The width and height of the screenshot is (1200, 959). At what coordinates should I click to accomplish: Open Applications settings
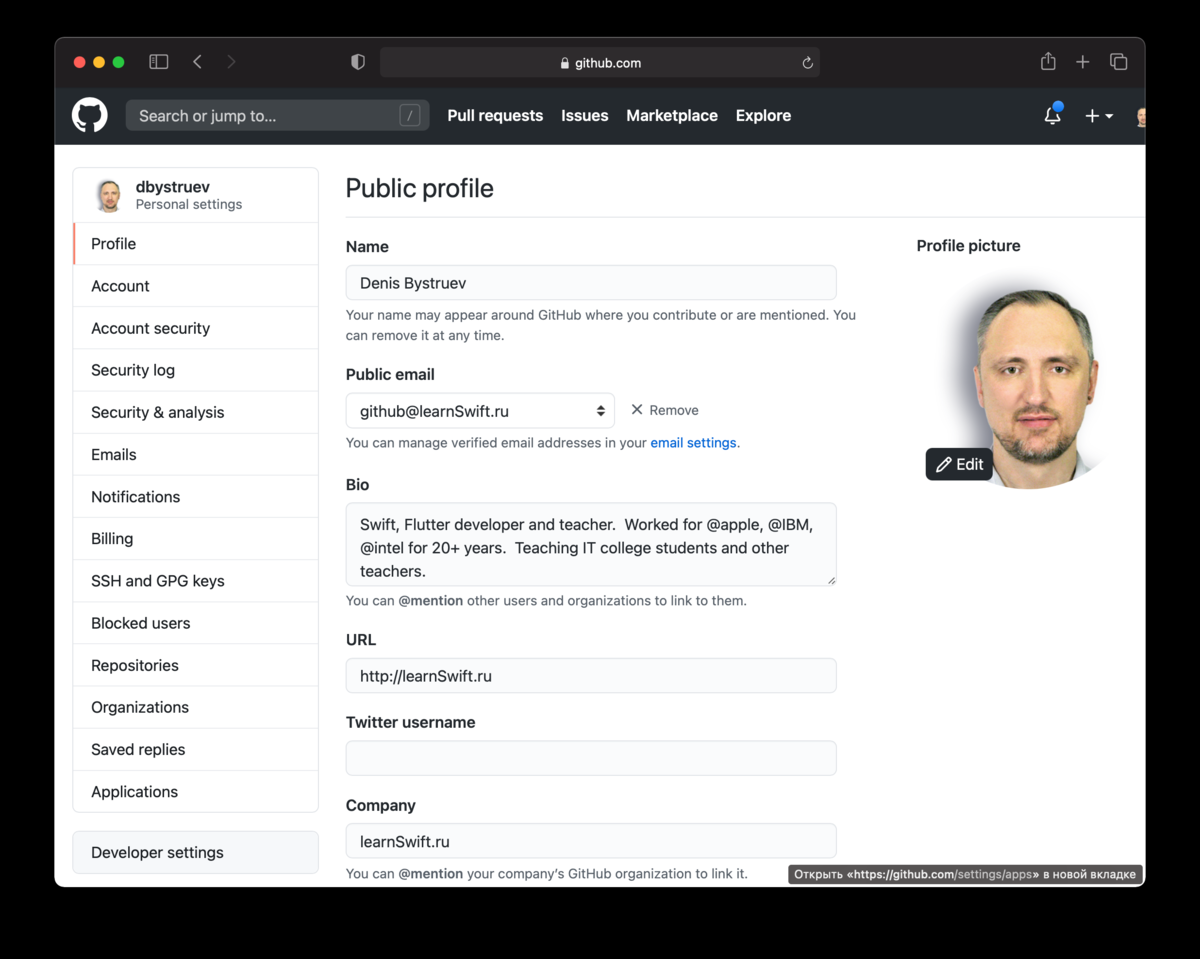tap(196, 791)
